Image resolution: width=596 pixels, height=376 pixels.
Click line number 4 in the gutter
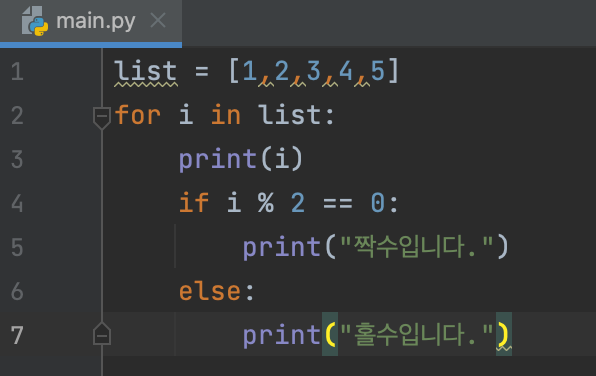click(x=17, y=203)
